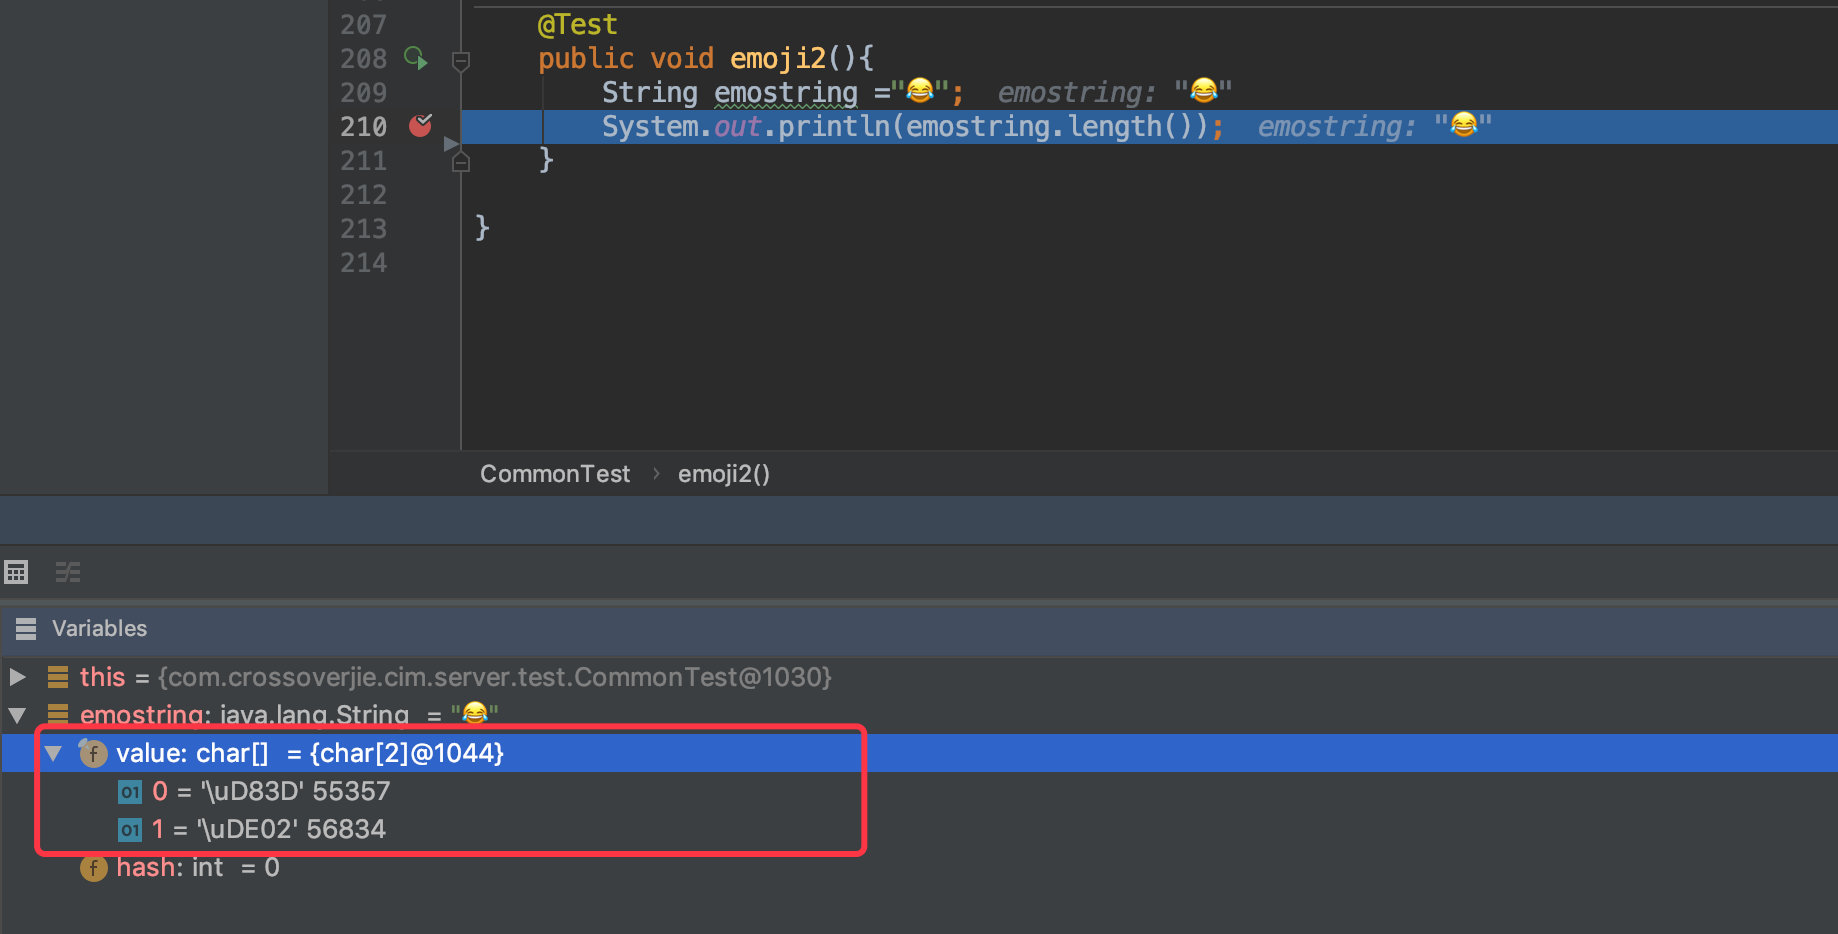
Task: Click the @Test annotation on line 207
Action: click(577, 24)
